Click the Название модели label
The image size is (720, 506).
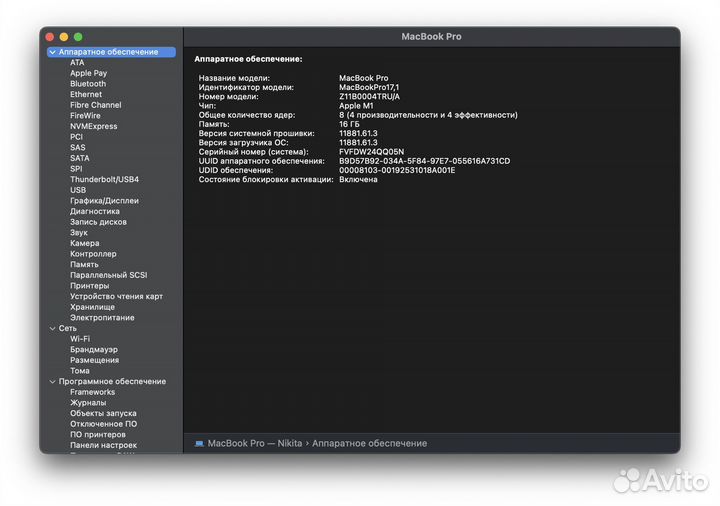tap(234, 78)
